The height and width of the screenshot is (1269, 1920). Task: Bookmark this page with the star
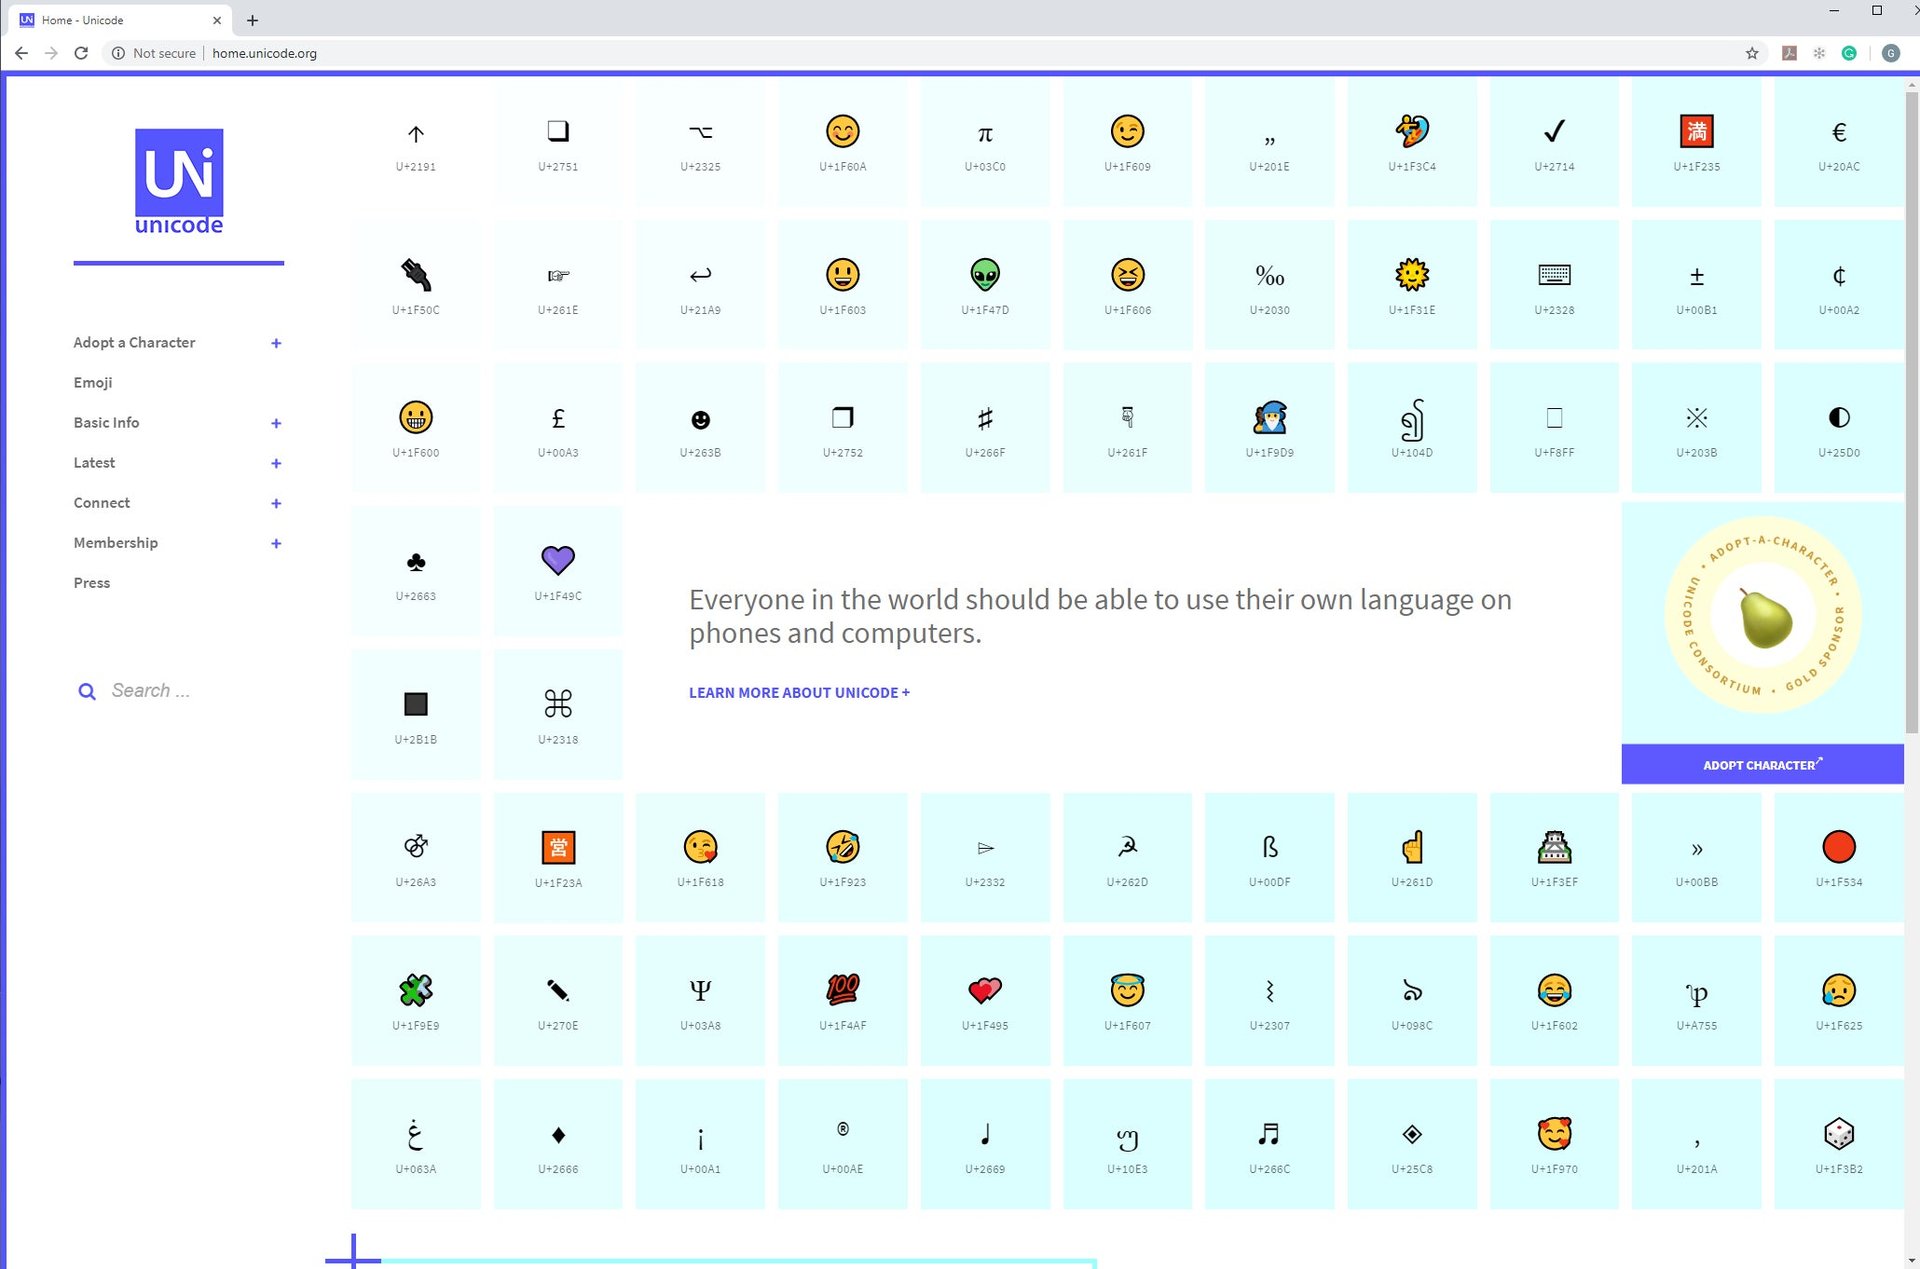click(1752, 53)
